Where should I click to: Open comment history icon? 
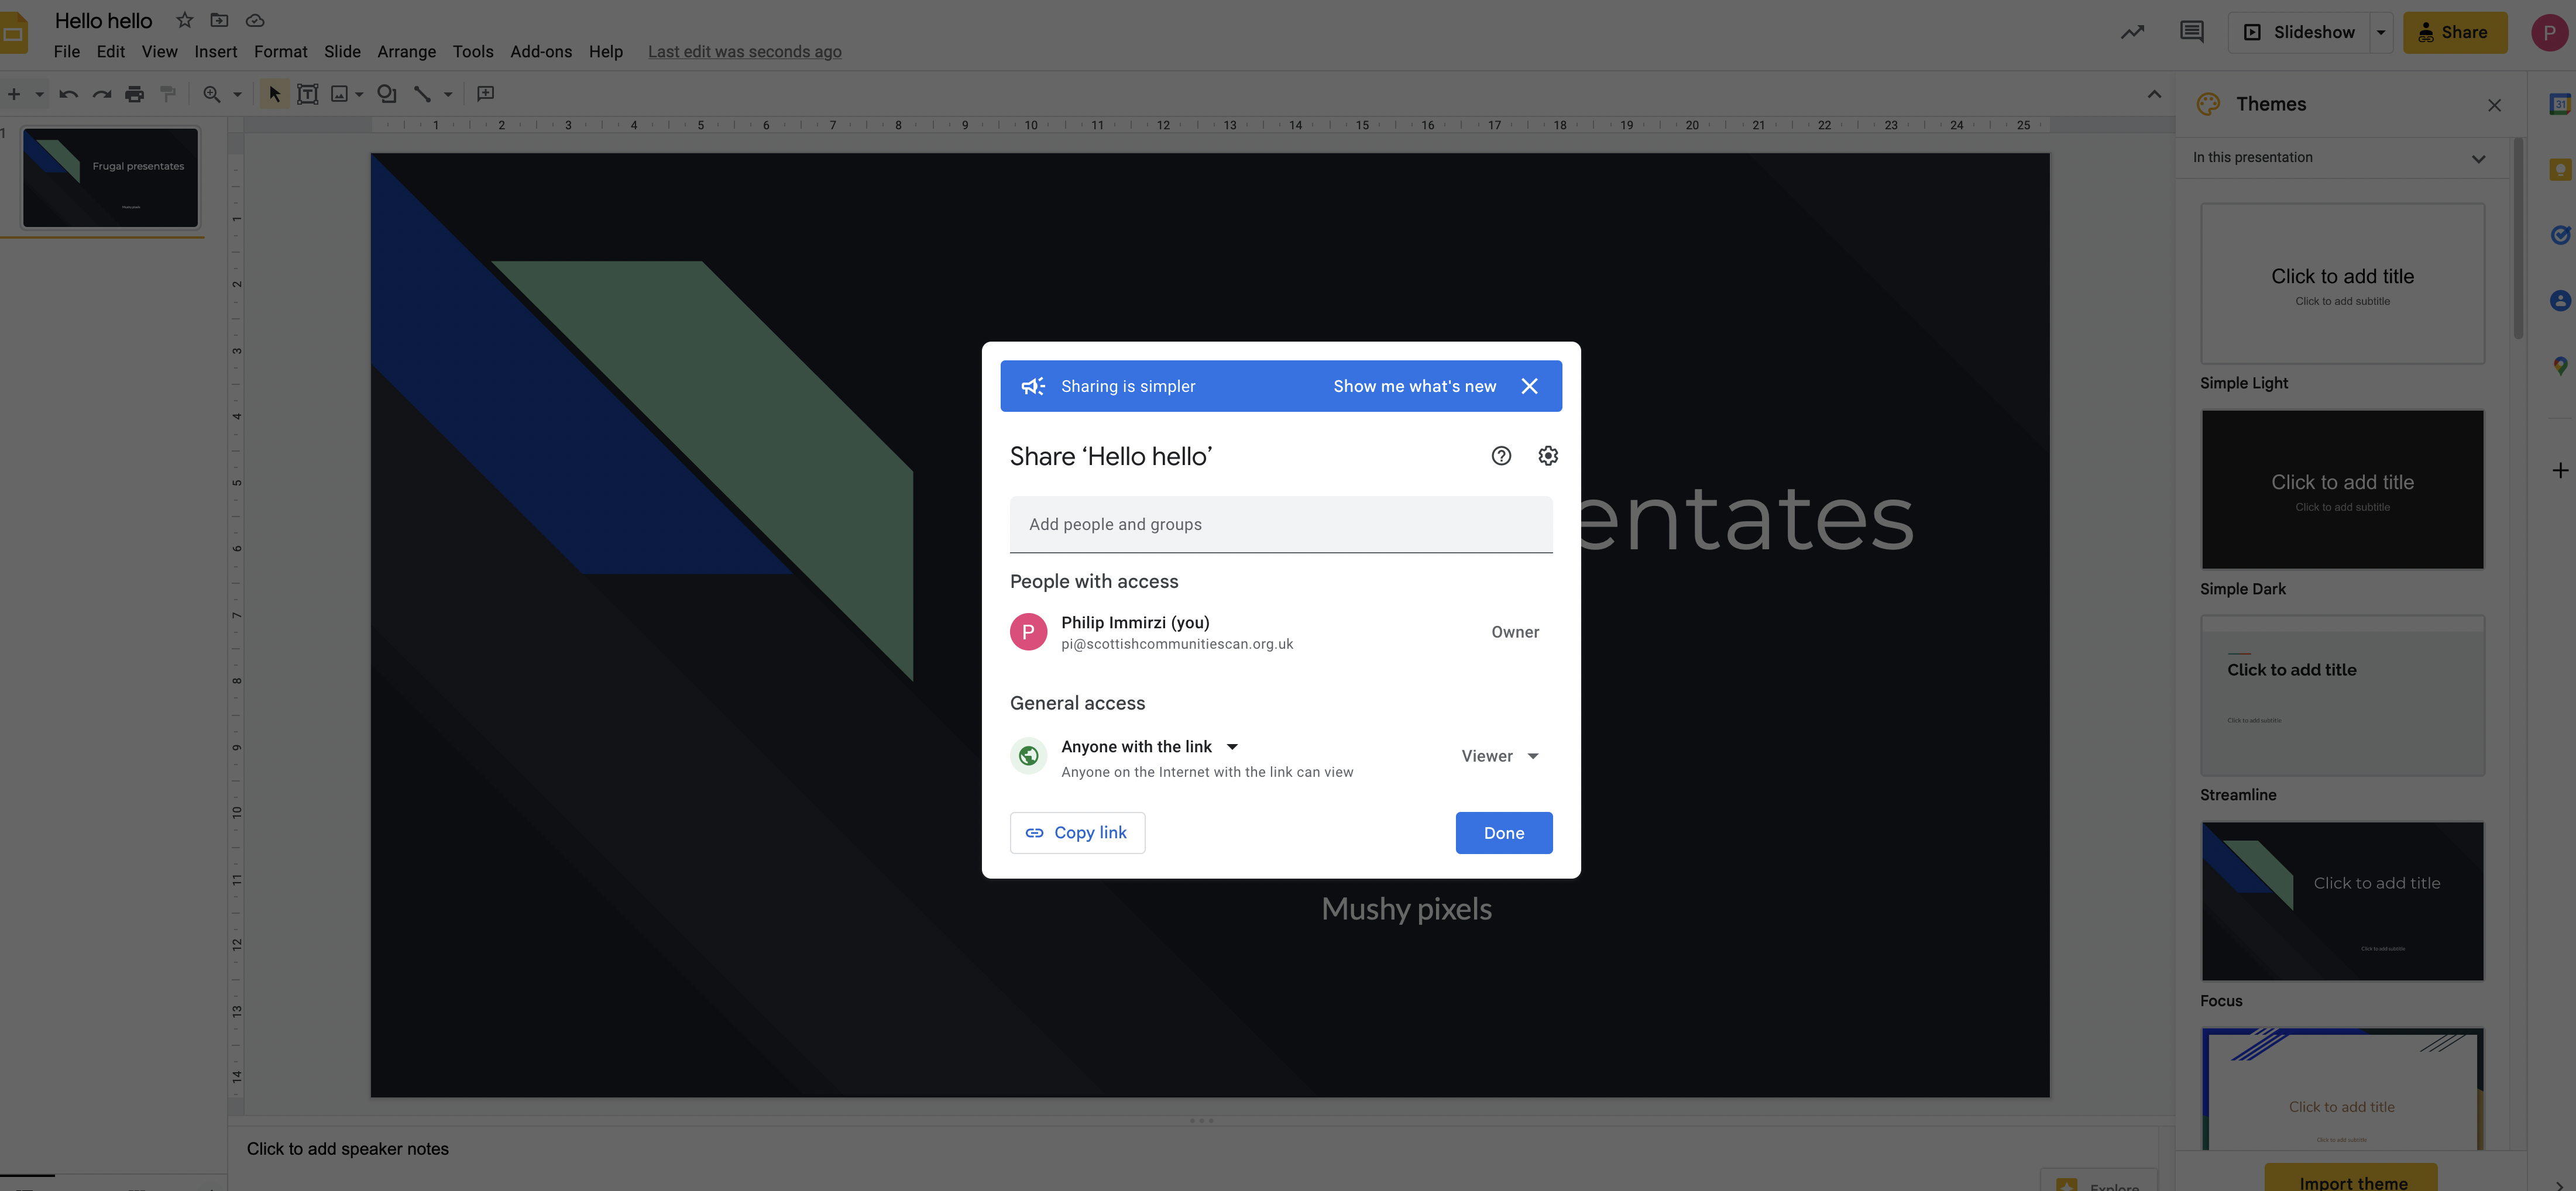[x=2192, y=32]
